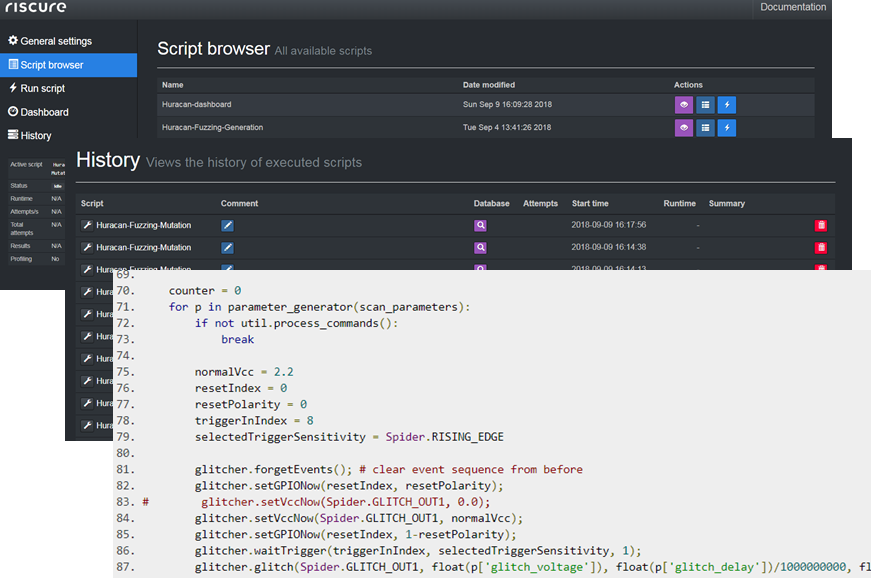This screenshot has height=578, width=871.
Task: Run Huracan-Fuzzing-Generation with the lightning bolt icon
Action: click(x=727, y=127)
